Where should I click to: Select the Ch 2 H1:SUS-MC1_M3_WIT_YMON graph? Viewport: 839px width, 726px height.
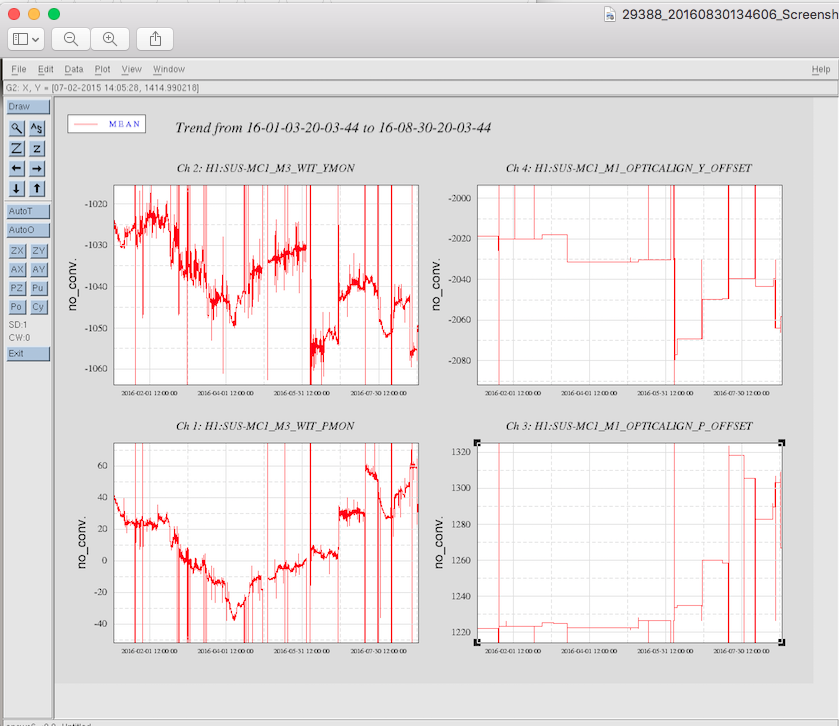click(266, 285)
